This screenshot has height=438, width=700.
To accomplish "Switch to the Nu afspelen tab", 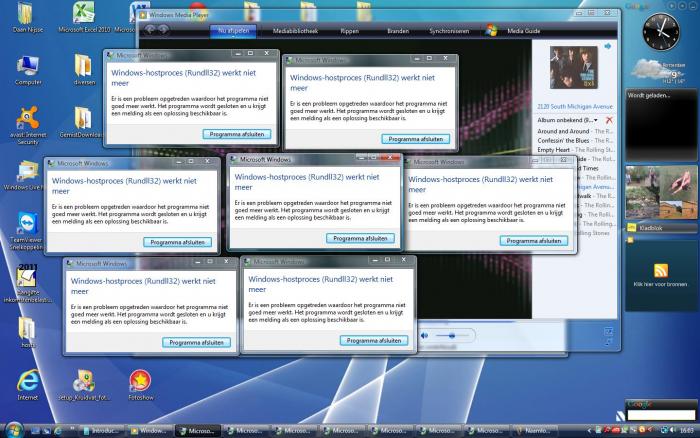I will pos(233,31).
